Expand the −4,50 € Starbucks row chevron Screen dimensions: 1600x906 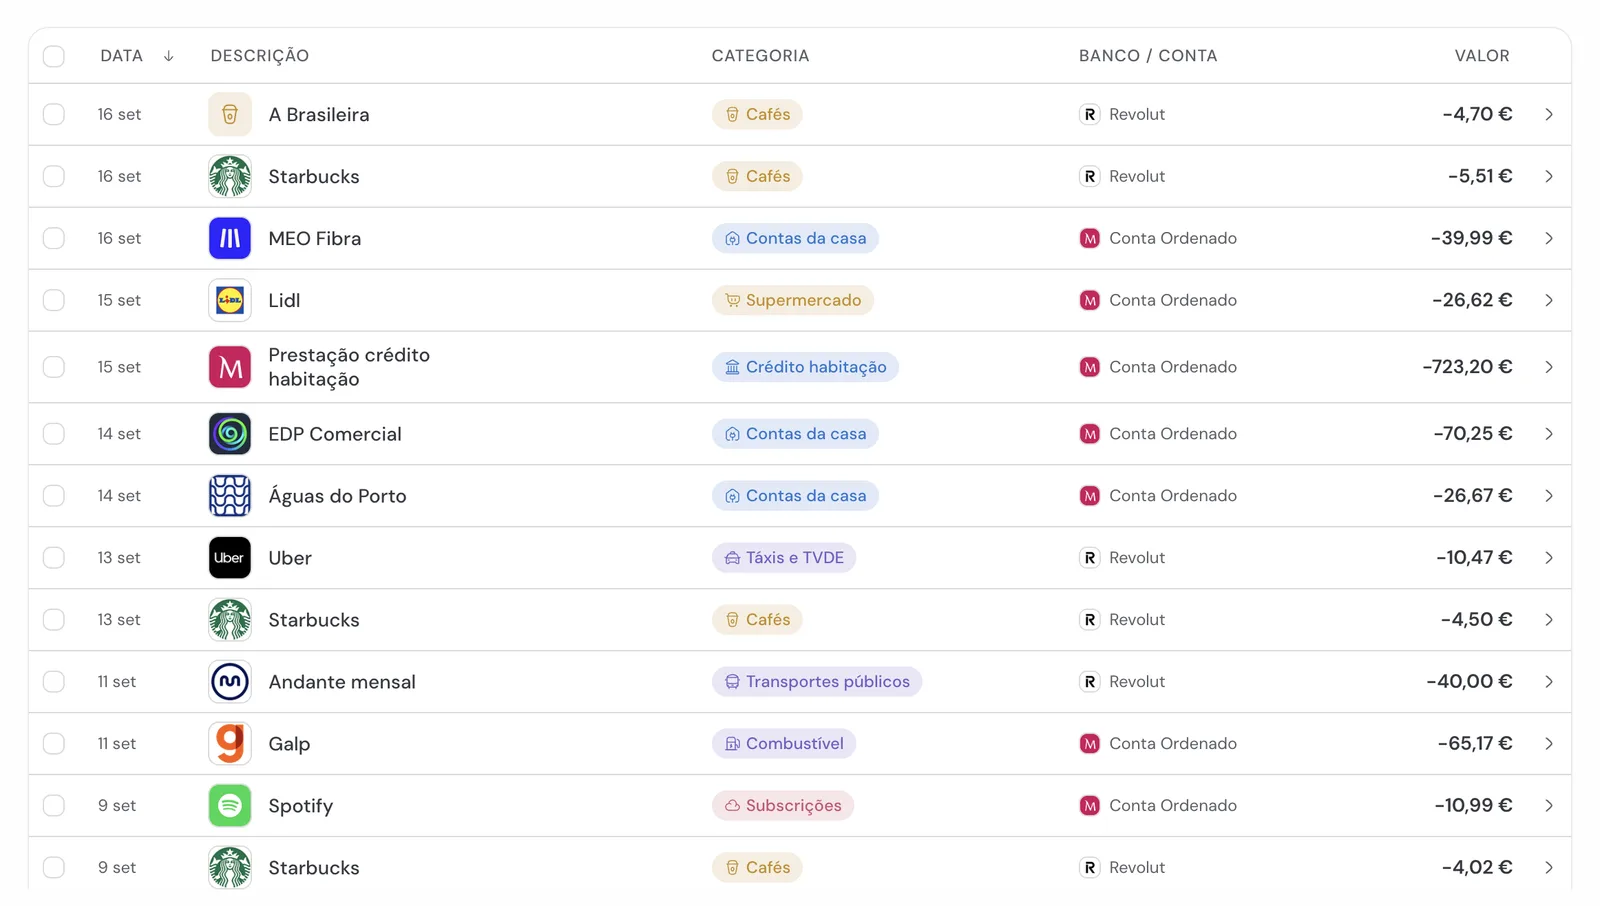pos(1549,620)
